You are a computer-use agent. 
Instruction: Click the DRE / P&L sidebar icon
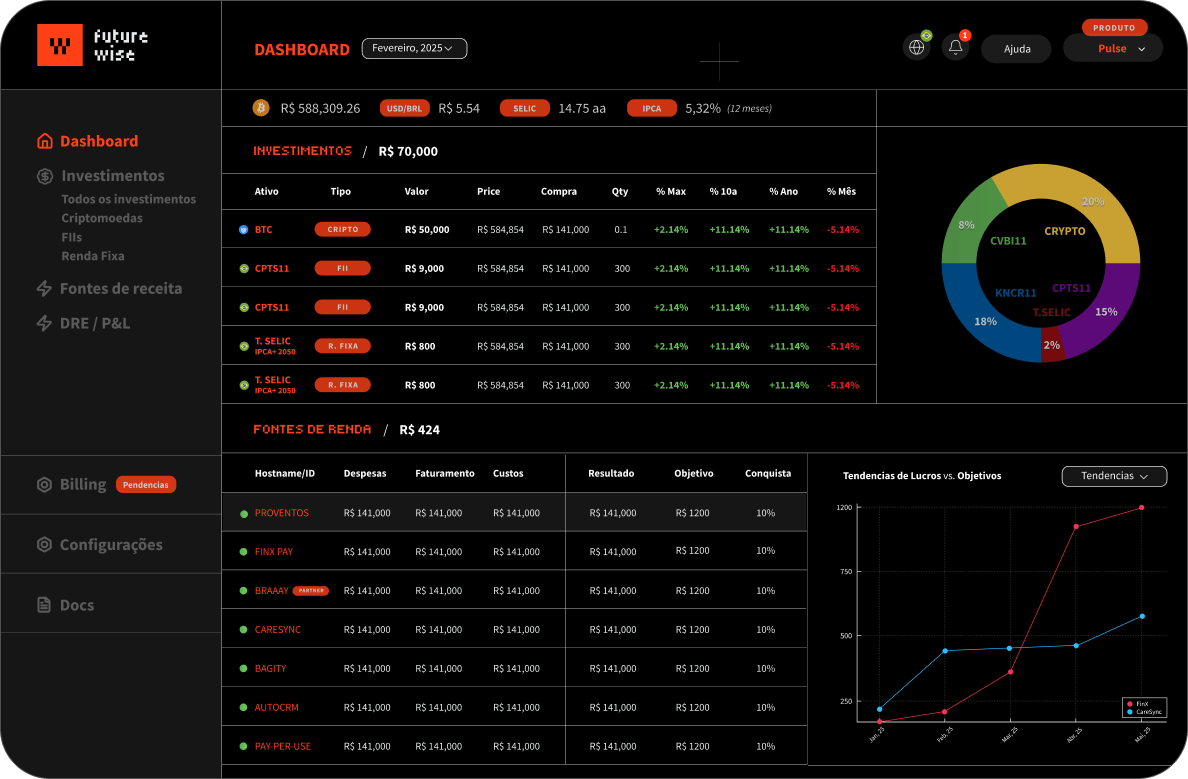pyautogui.click(x=45, y=323)
